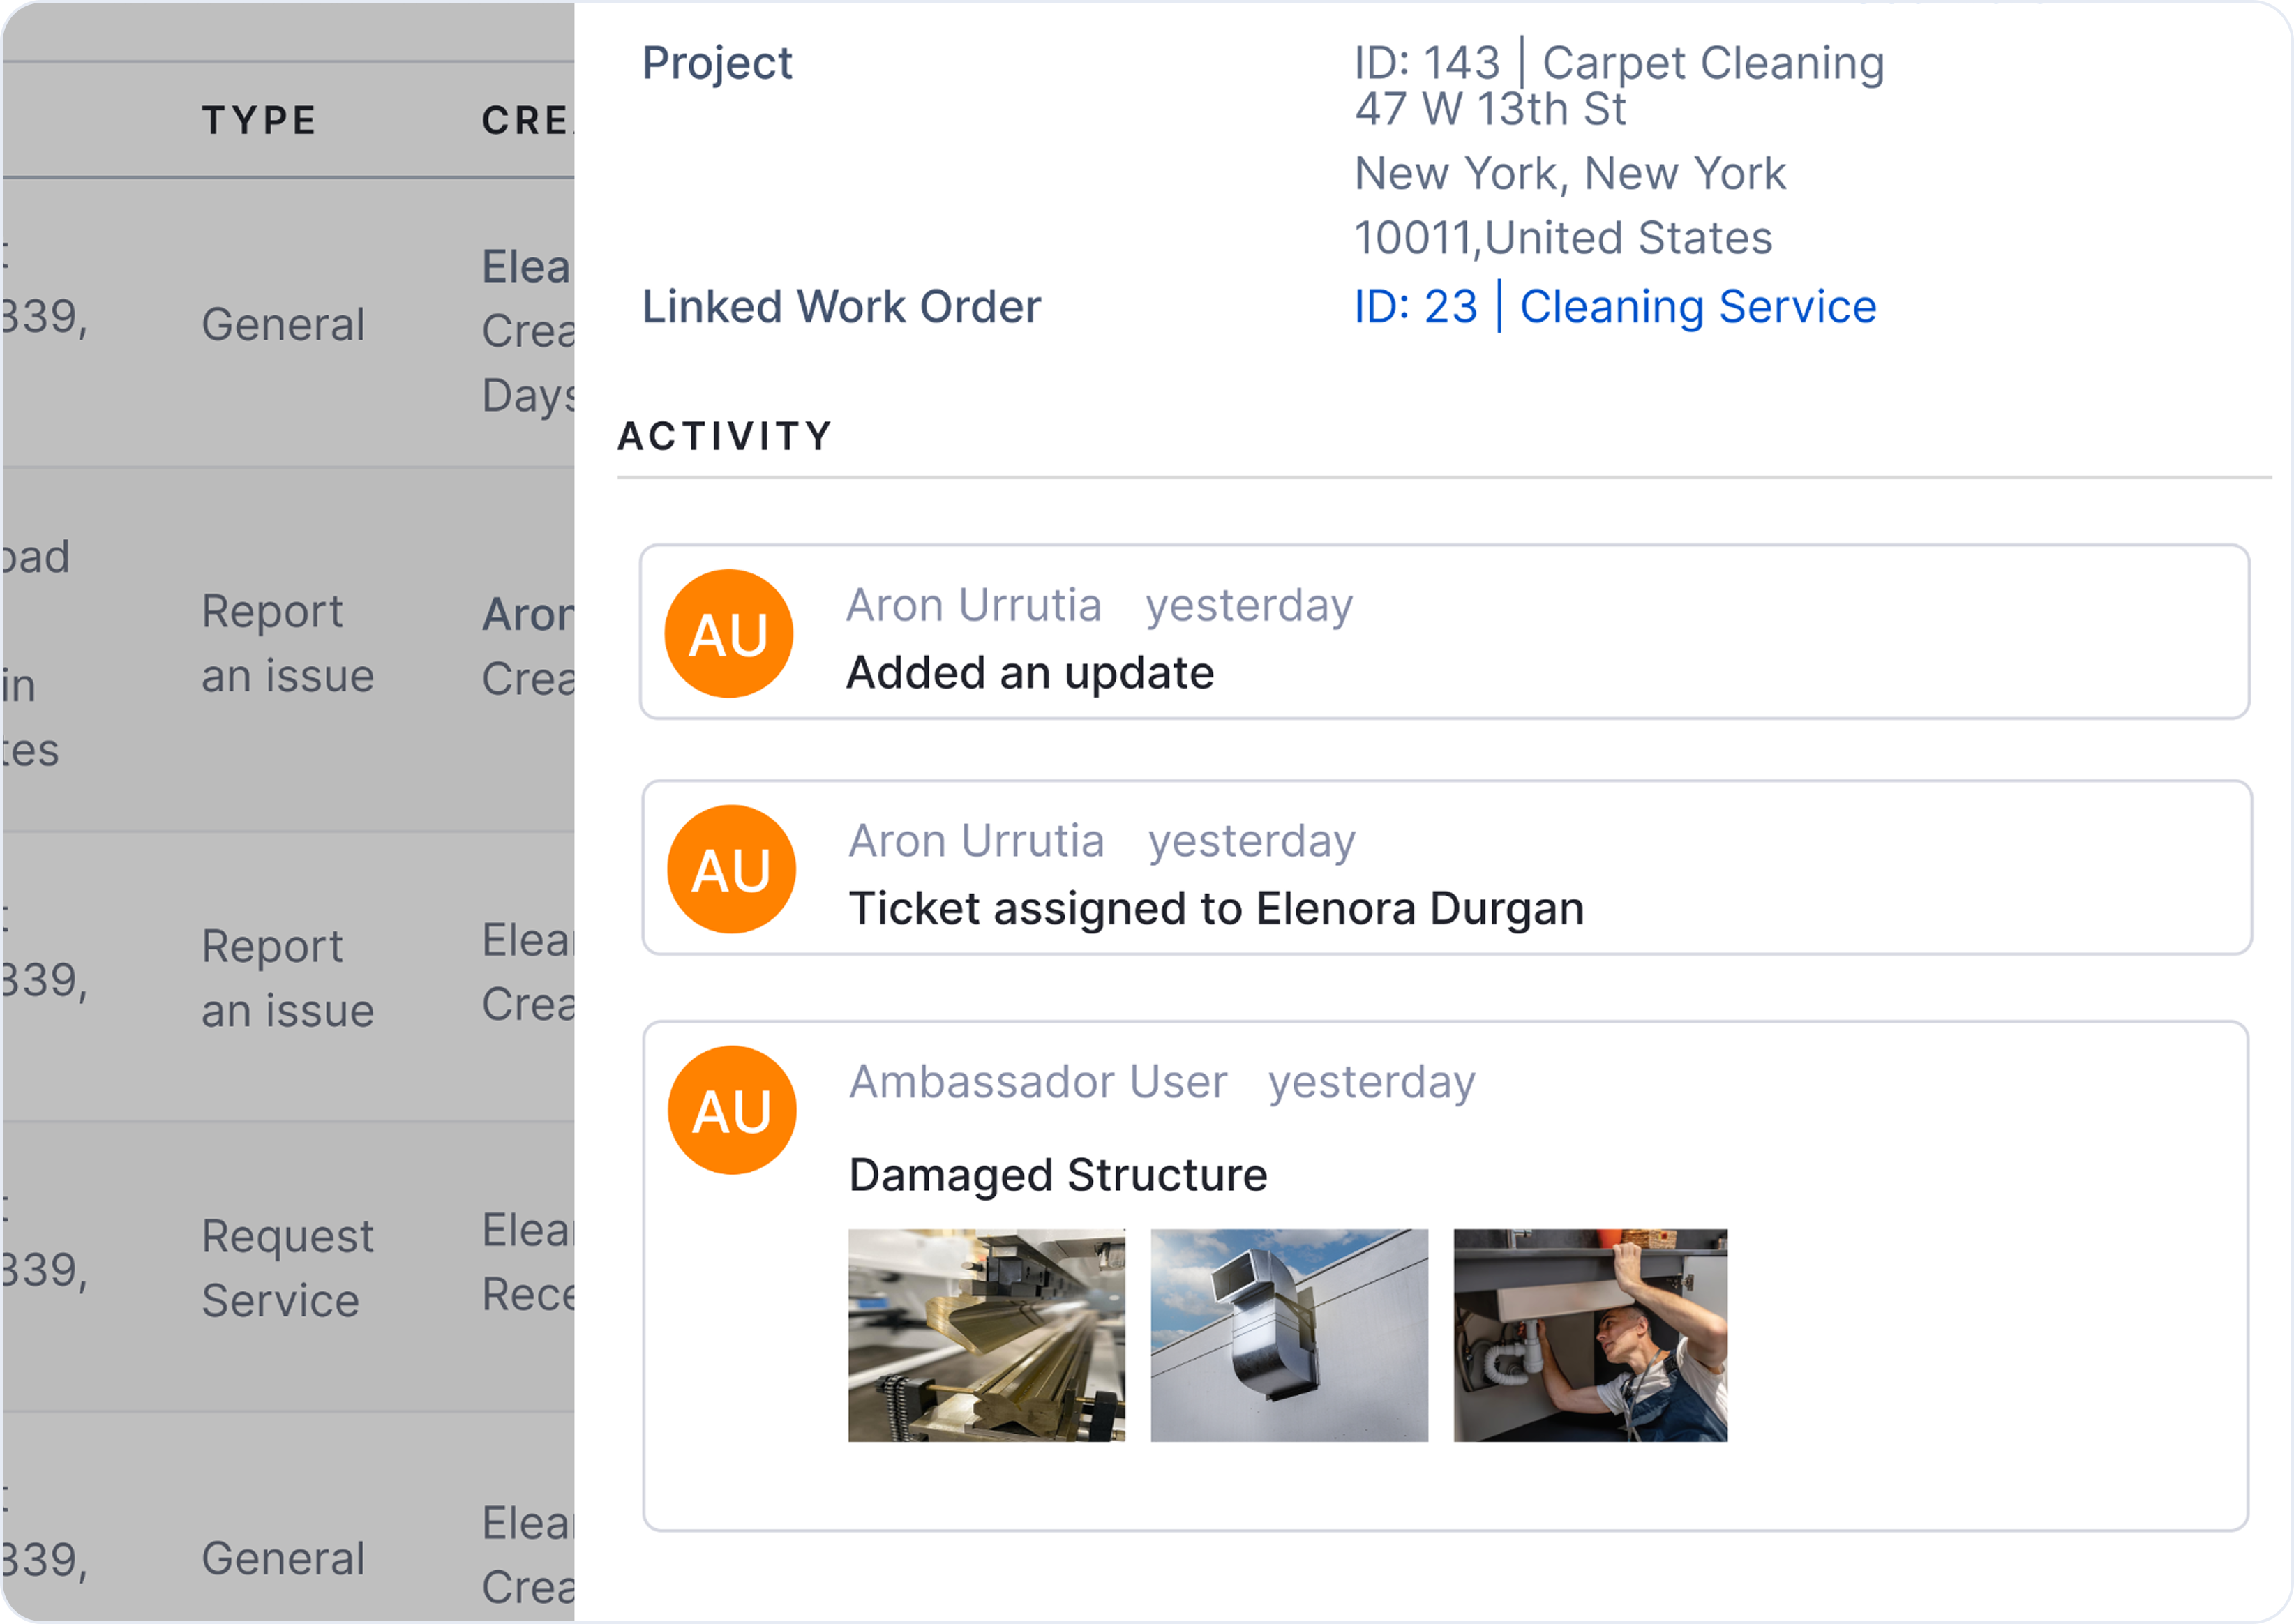This screenshot has height=1624, width=2294.
Task: Click the Ambassador User avatar
Action: [731, 1110]
